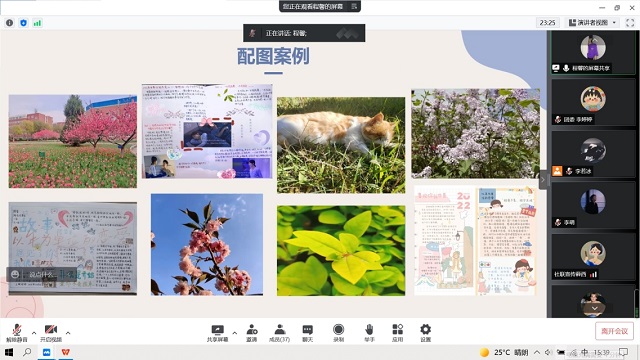
Task: Select the 社联宣传部 participant tile
Action: [593, 256]
